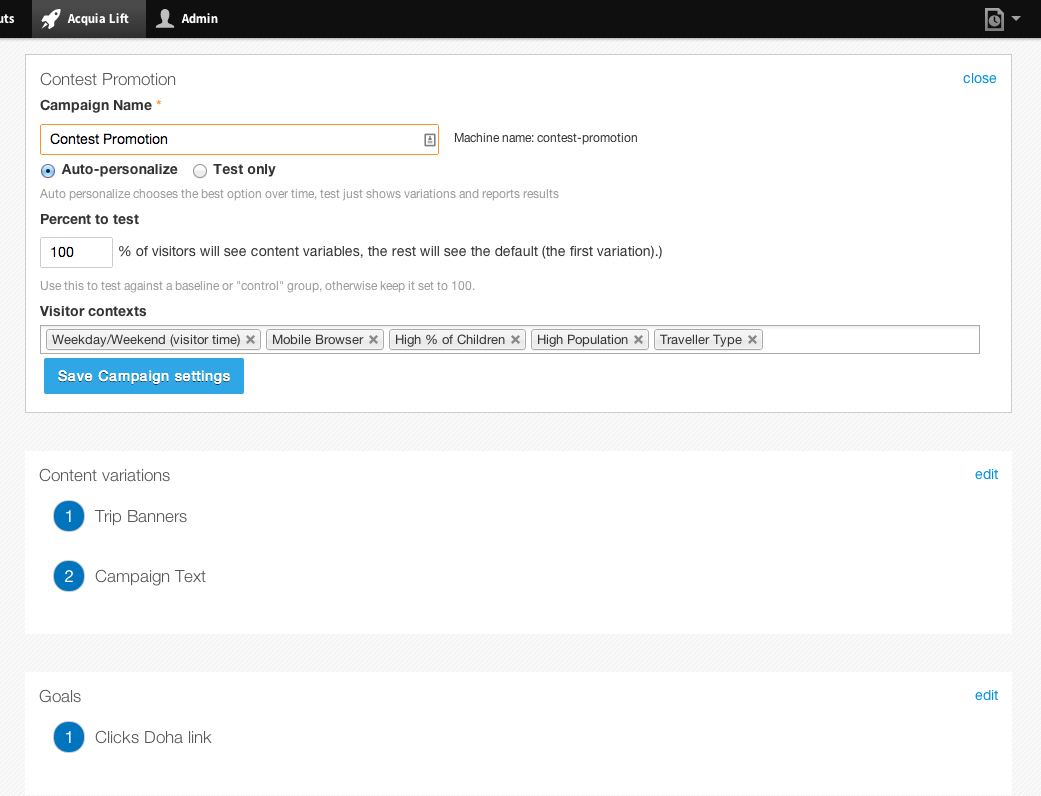Remove the High % of Children tag

pos(516,340)
